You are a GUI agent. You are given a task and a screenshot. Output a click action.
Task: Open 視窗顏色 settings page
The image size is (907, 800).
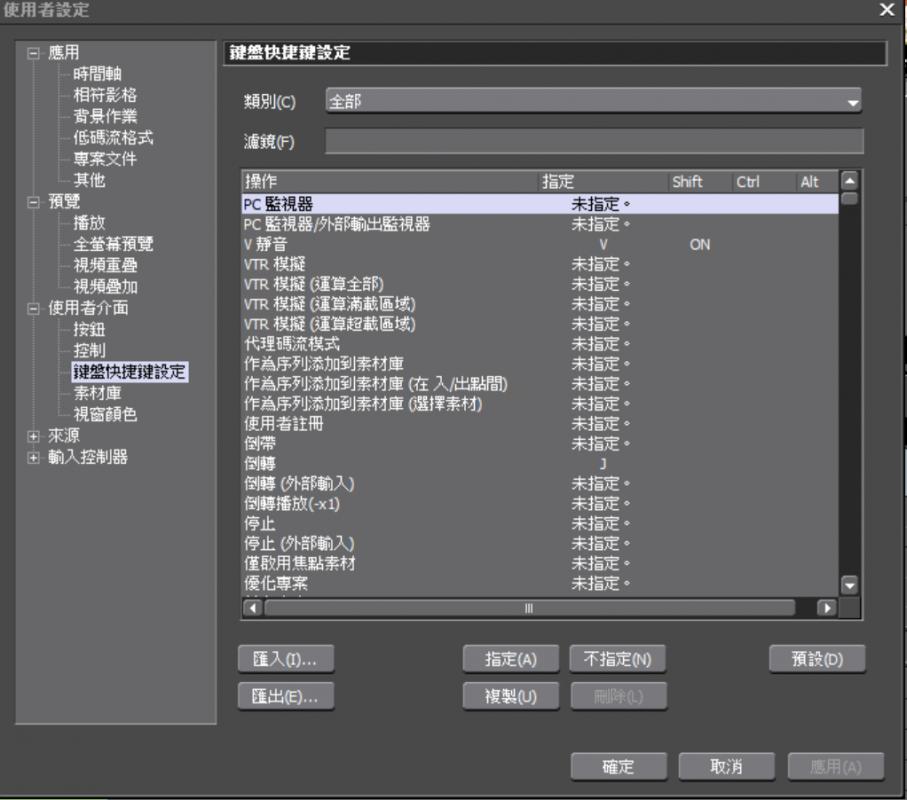105,415
